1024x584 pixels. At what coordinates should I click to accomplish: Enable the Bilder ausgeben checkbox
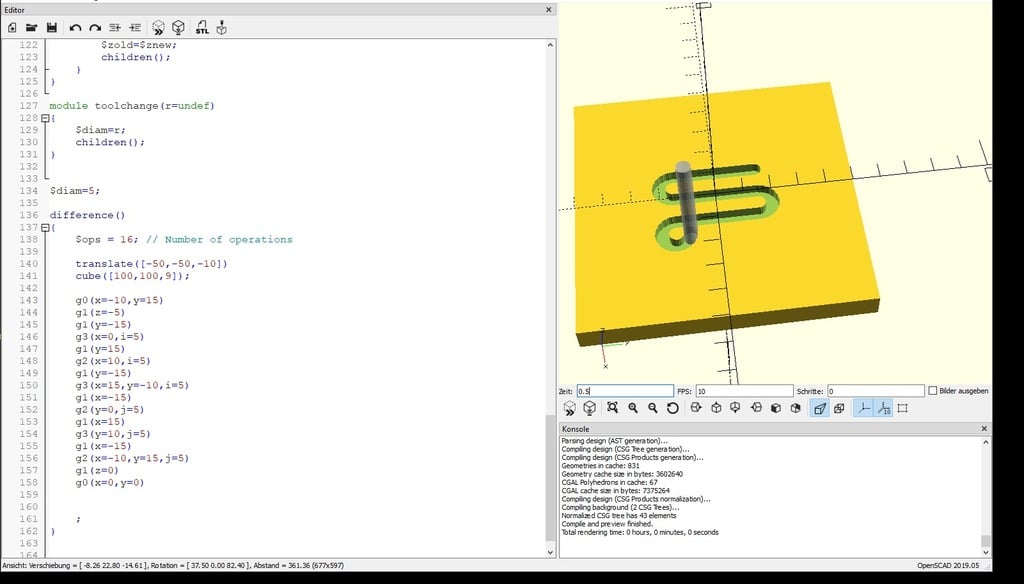[931, 391]
